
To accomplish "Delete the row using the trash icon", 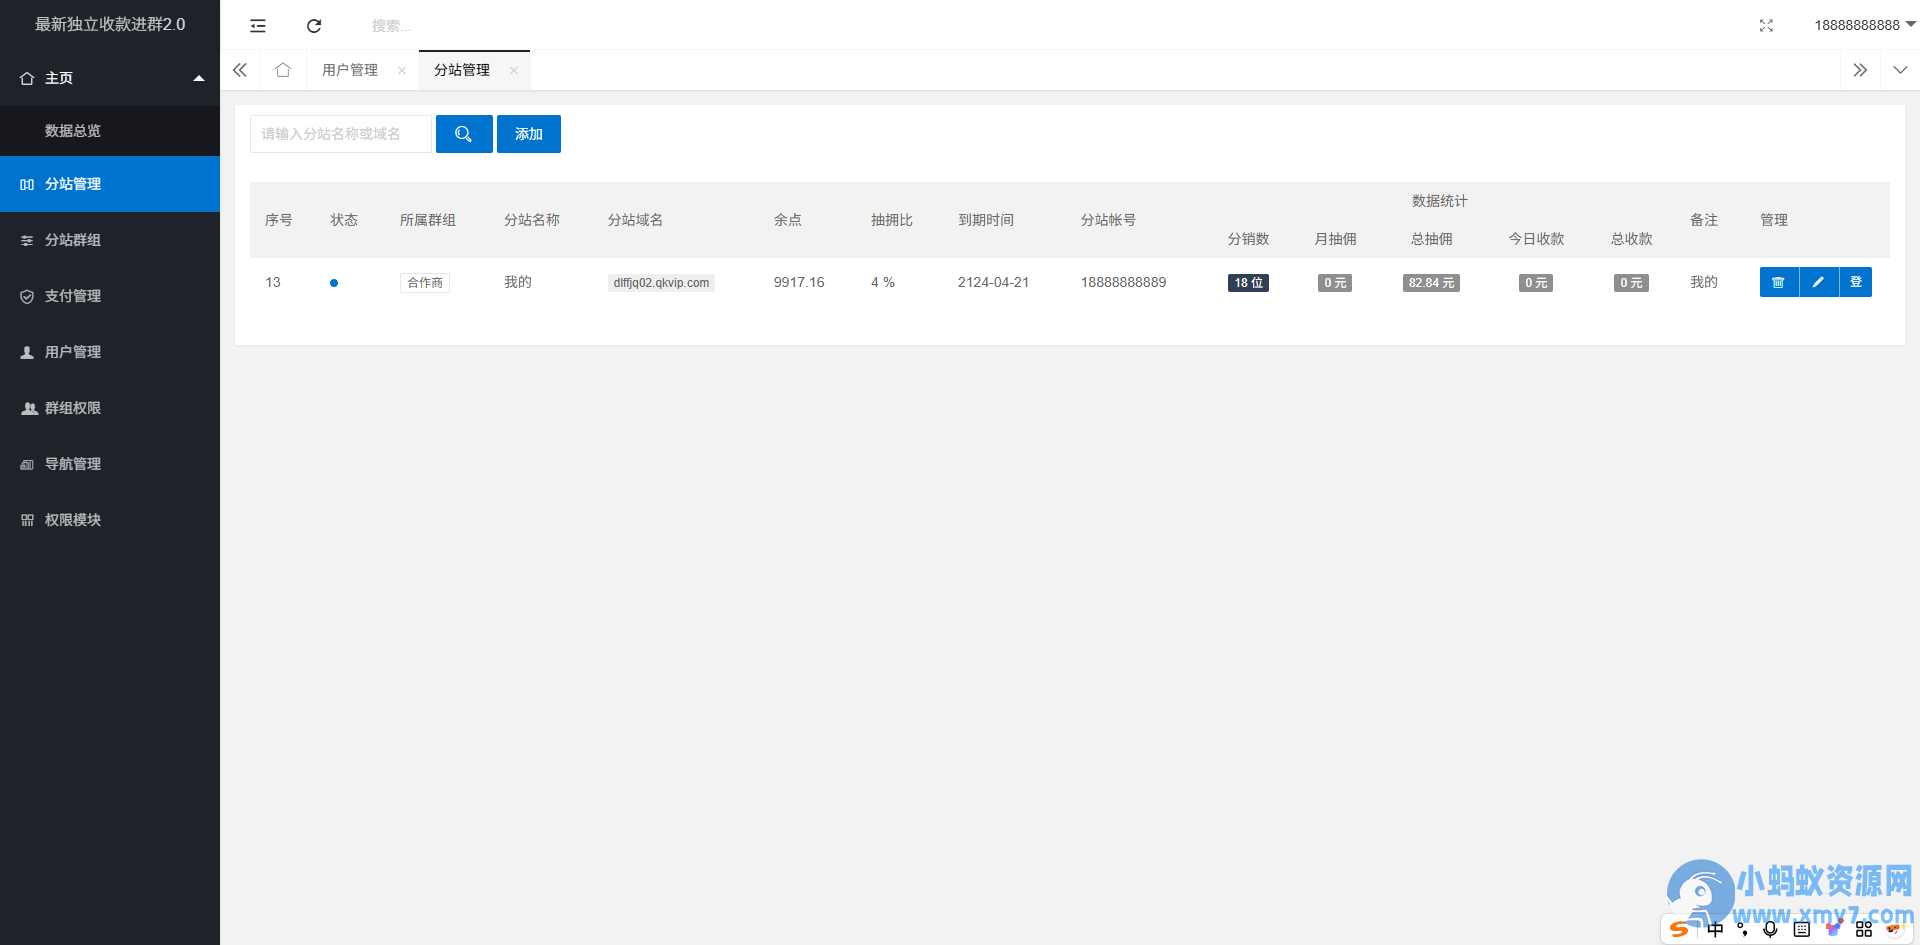I will click(1779, 282).
